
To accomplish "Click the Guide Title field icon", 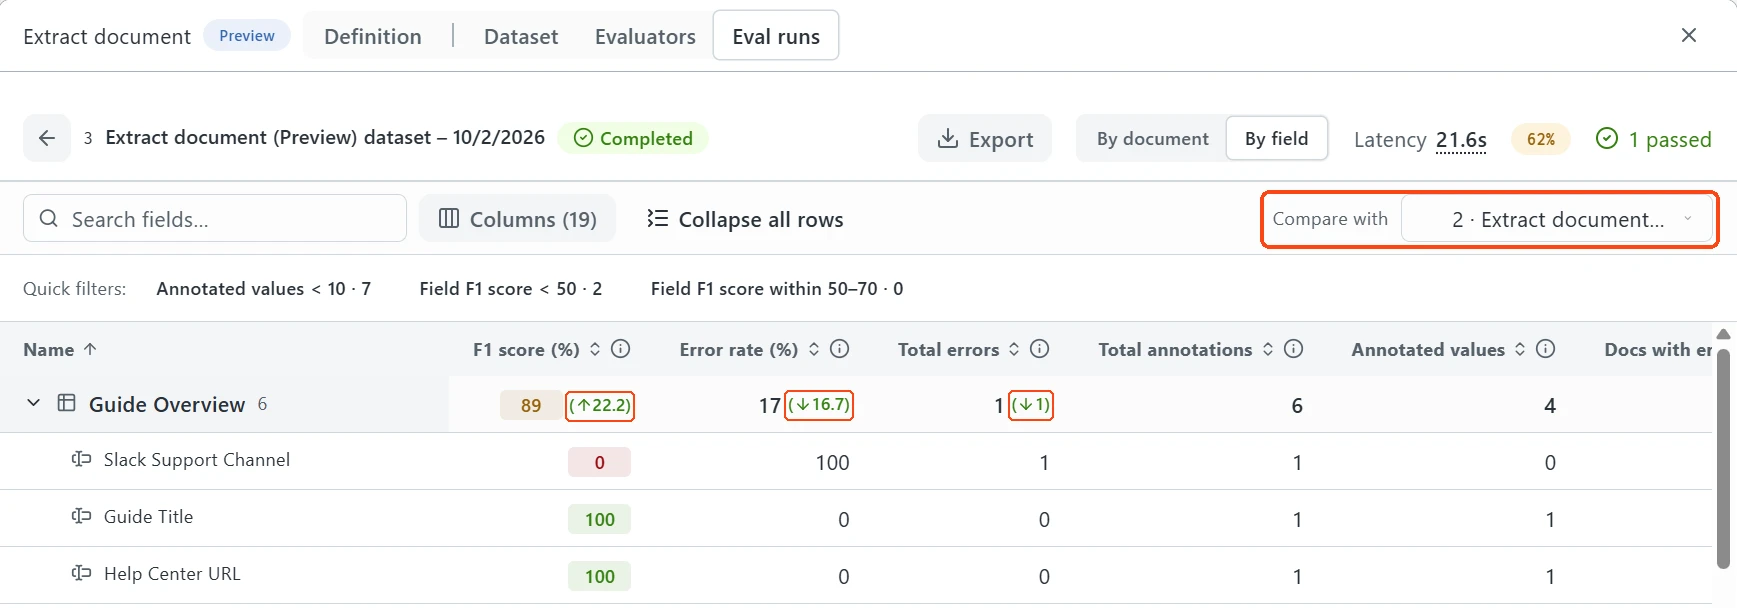I will pyautogui.click(x=81, y=517).
